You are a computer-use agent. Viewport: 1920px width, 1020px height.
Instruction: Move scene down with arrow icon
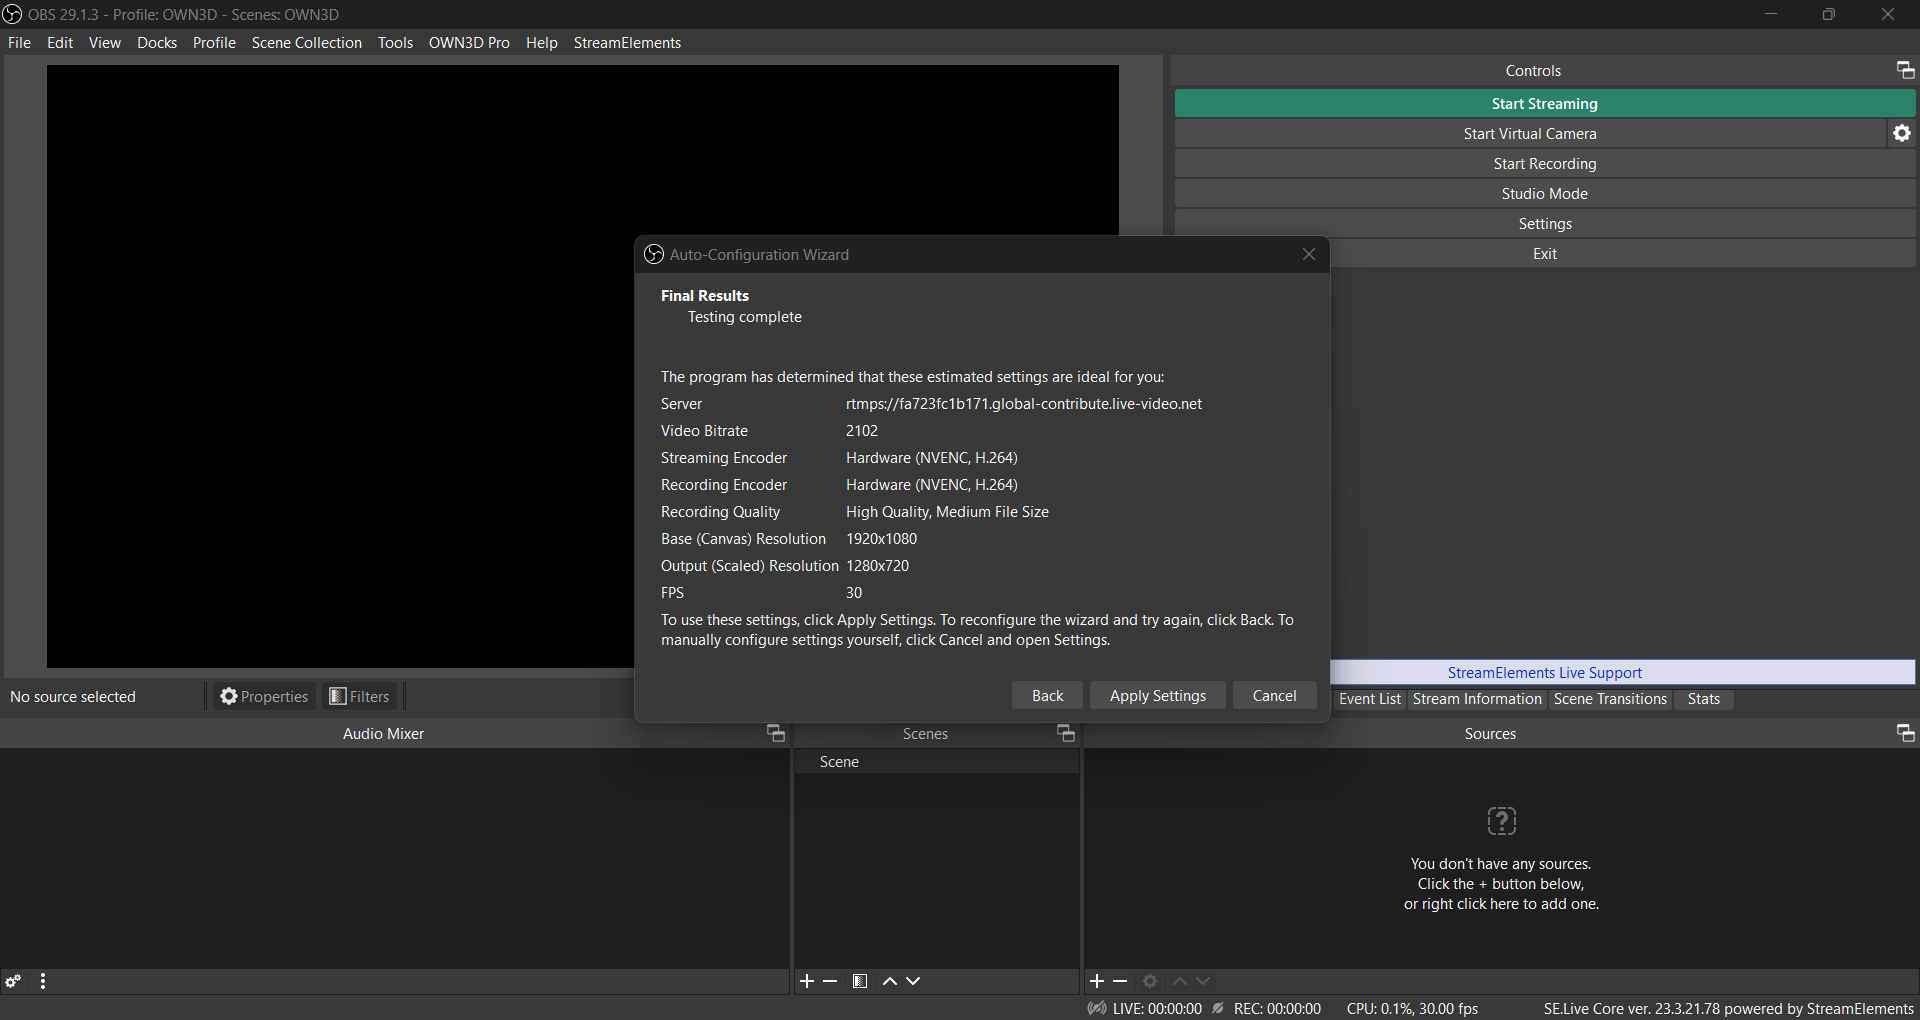coord(913,981)
